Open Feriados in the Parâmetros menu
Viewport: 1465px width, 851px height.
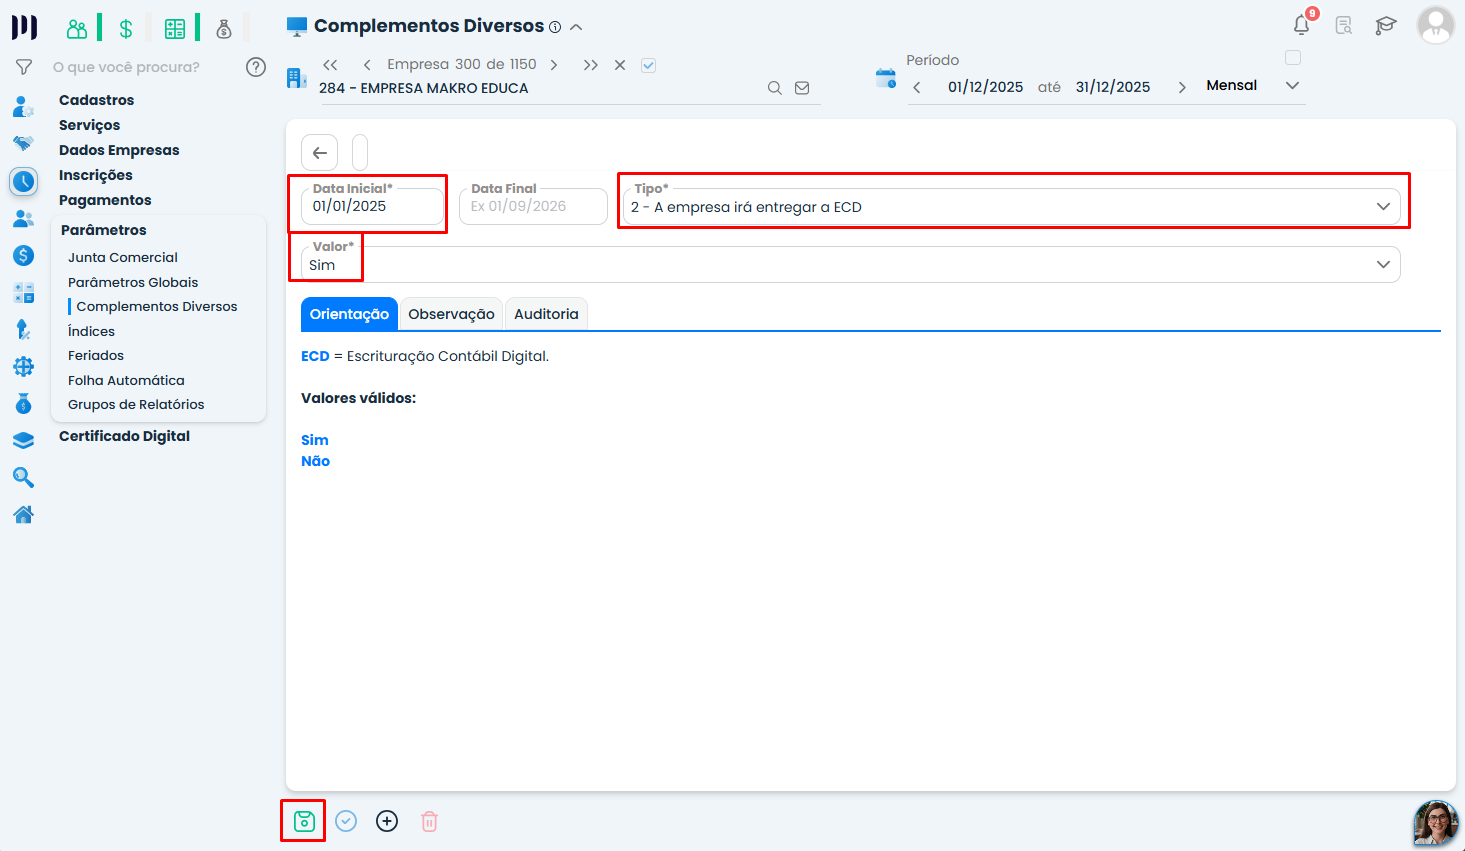click(x=96, y=355)
